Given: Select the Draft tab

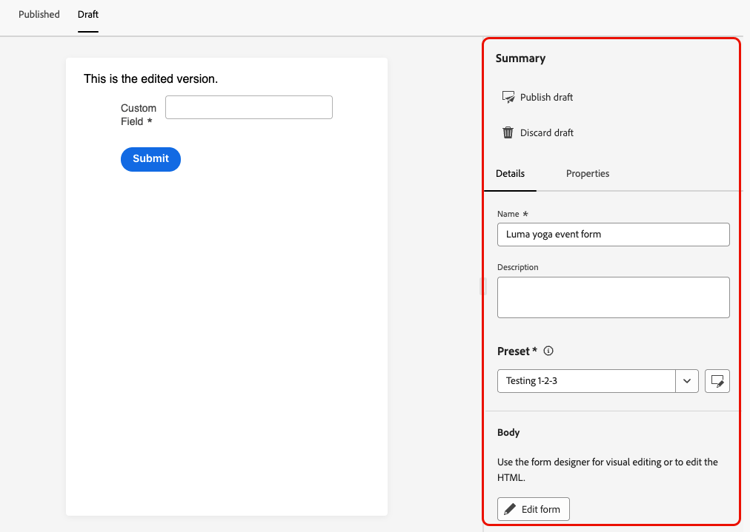Looking at the screenshot, I should tap(88, 15).
